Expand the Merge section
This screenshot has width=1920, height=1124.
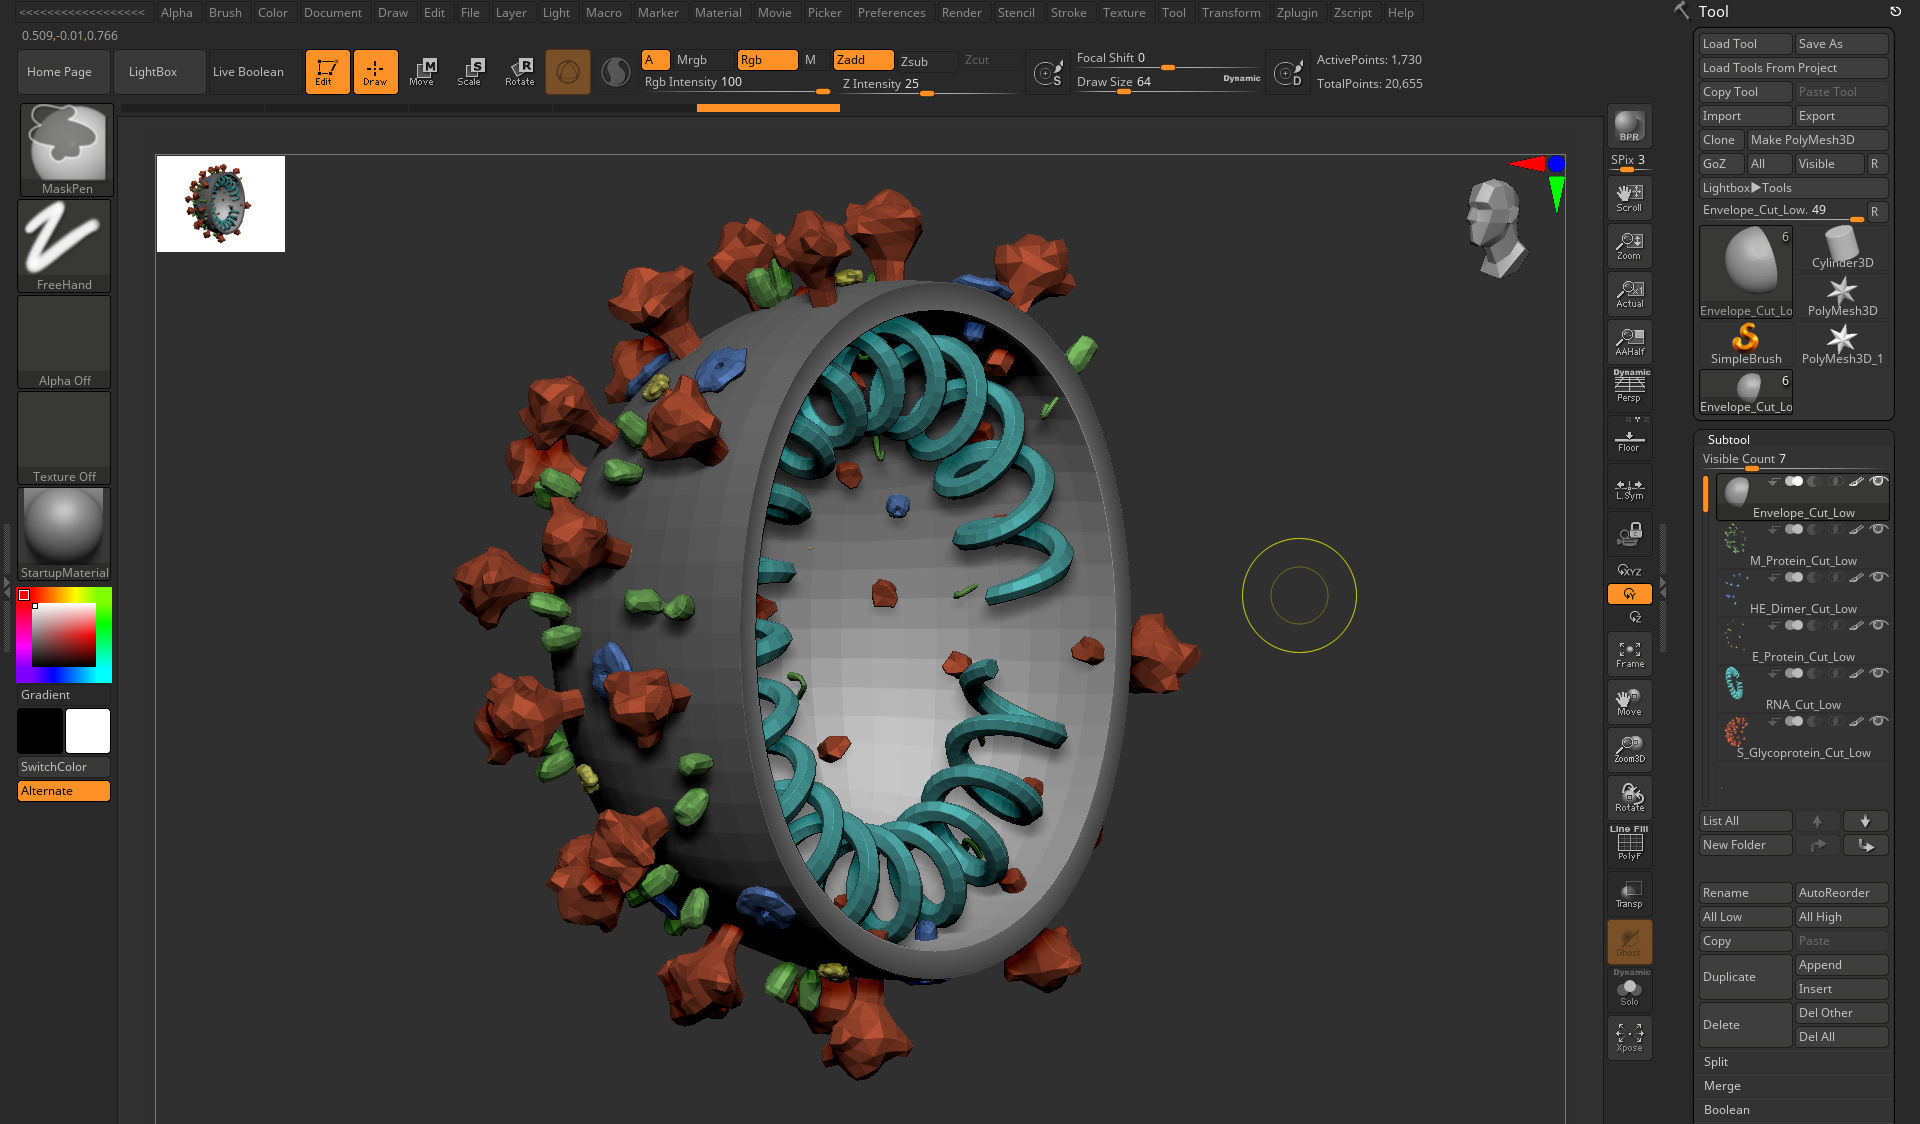(1721, 1086)
